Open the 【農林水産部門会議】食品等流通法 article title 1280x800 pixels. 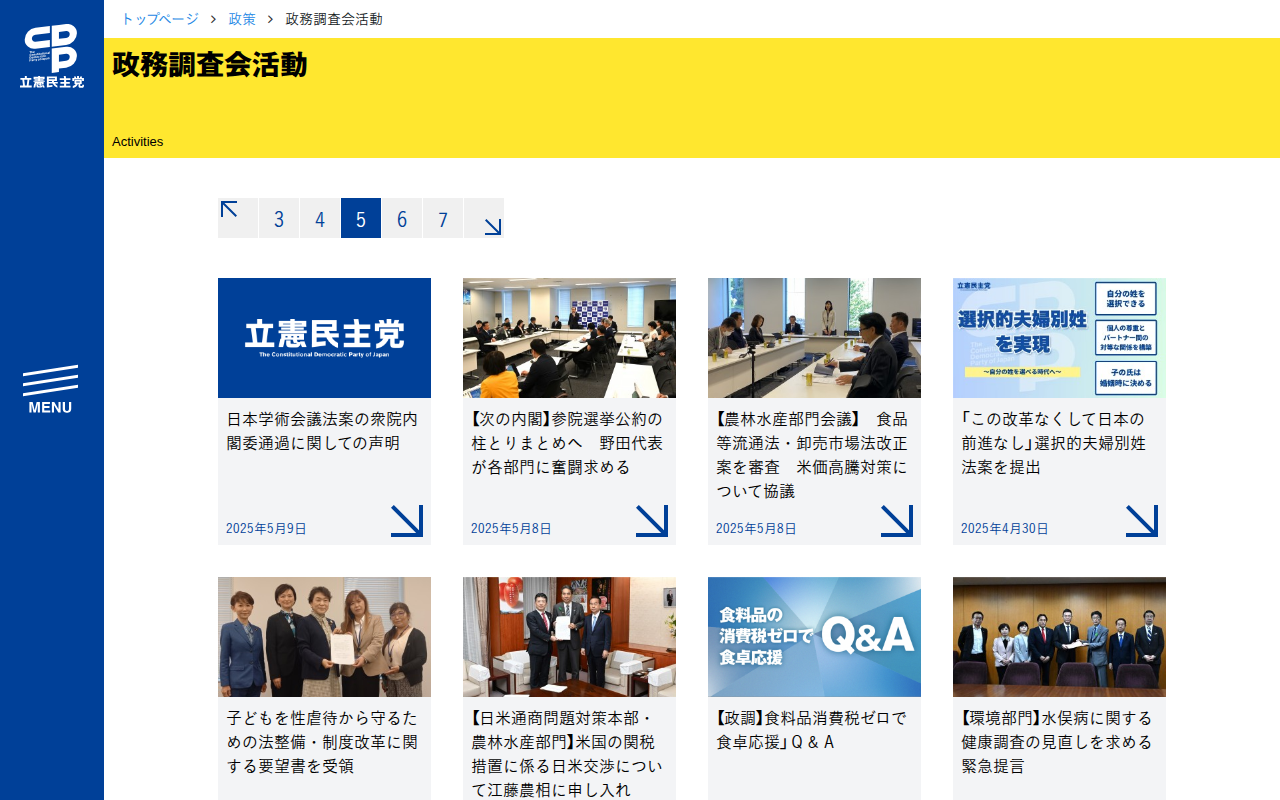coord(812,455)
